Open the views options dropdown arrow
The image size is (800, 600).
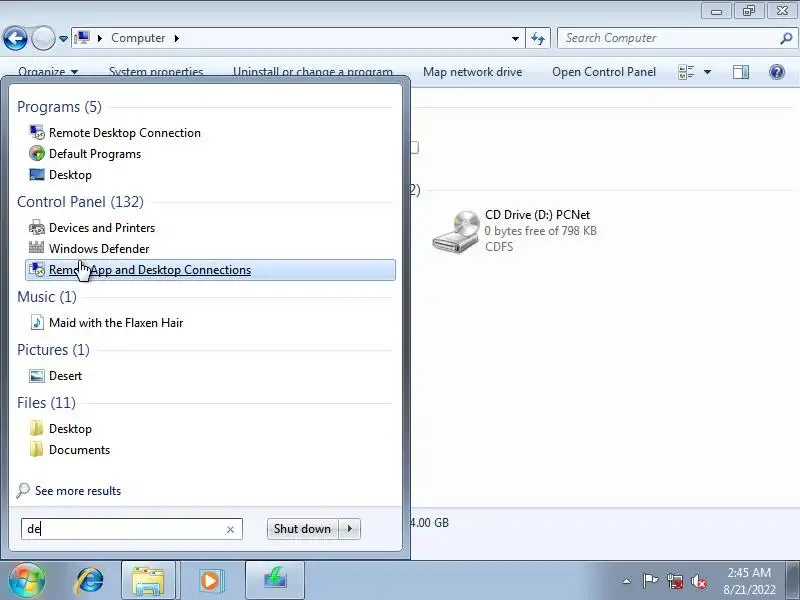pyautogui.click(x=708, y=72)
